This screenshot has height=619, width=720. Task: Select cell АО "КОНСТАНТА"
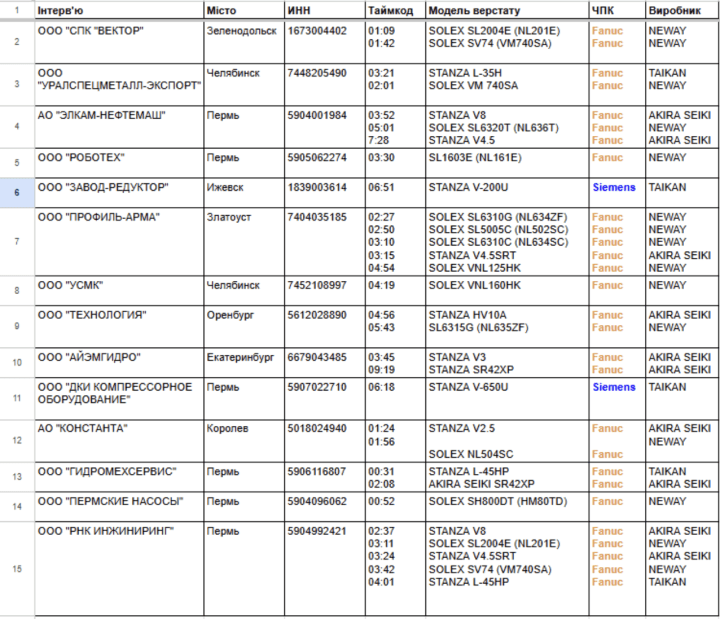click(x=119, y=441)
